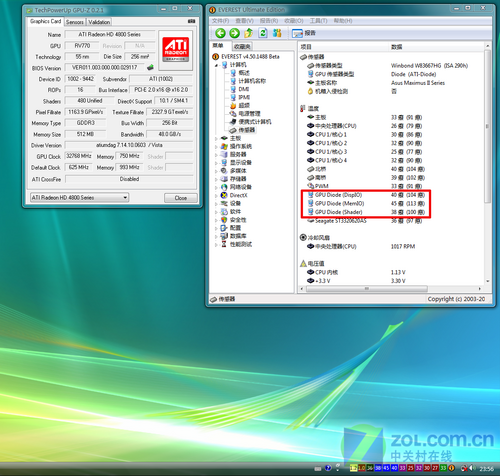Click the EVEREST tray icon in the taskbar
Image resolution: width=500 pixels, height=476 pixels.
(x=452, y=468)
